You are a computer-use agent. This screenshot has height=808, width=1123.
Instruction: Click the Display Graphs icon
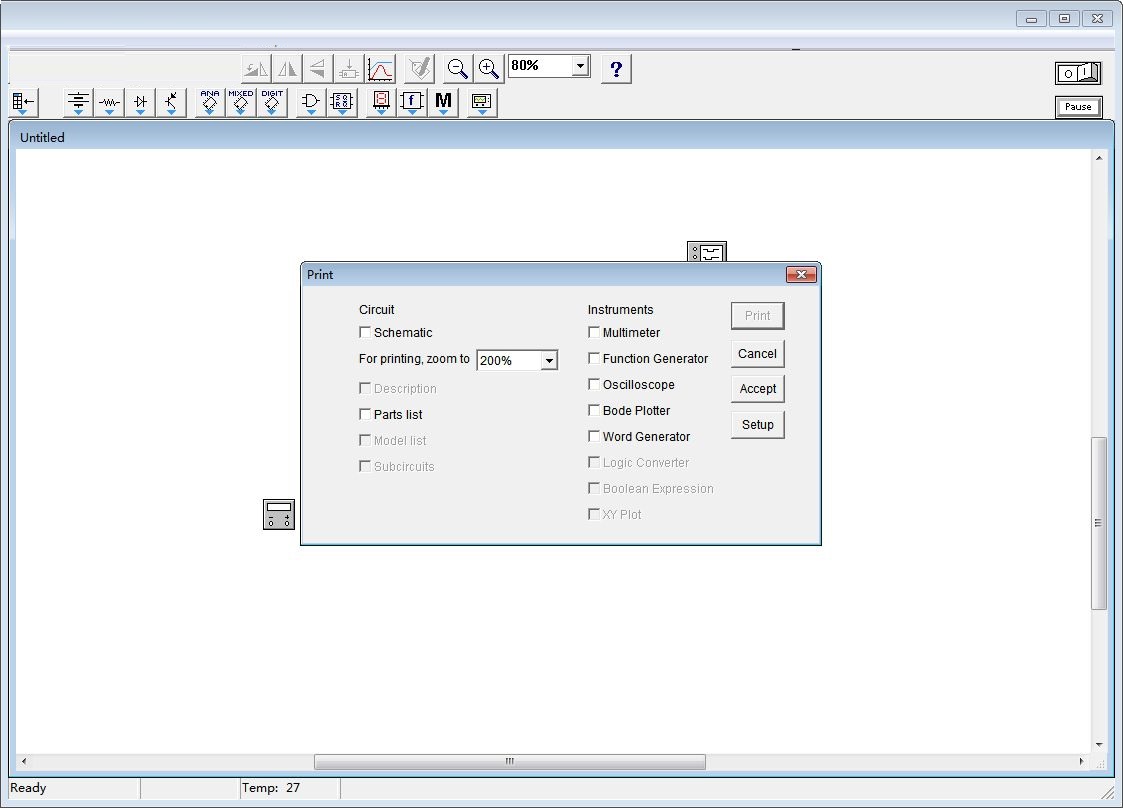coord(380,69)
